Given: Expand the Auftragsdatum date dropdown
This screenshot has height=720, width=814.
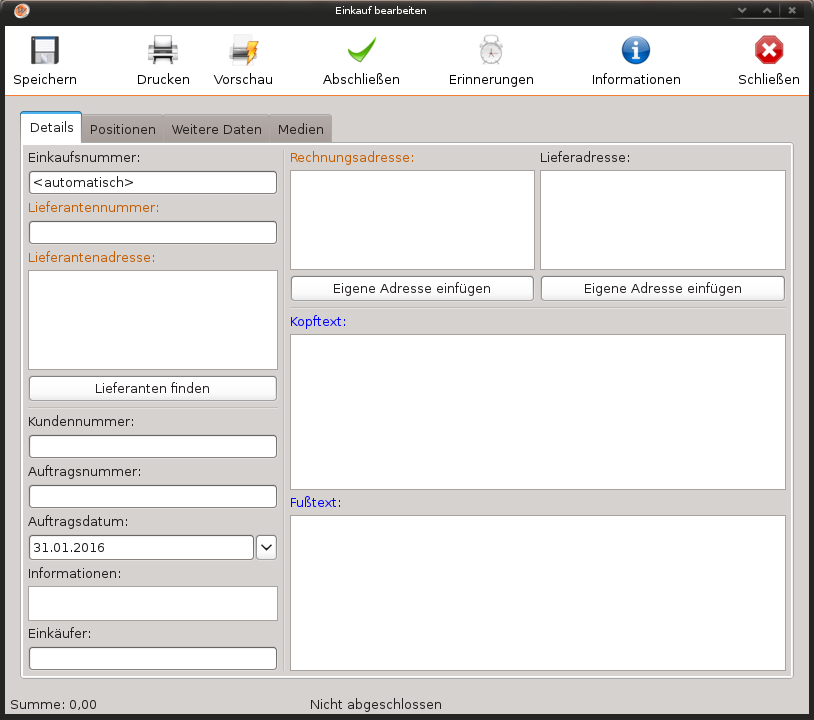Looking at the screenshot, I should (267, 547).
